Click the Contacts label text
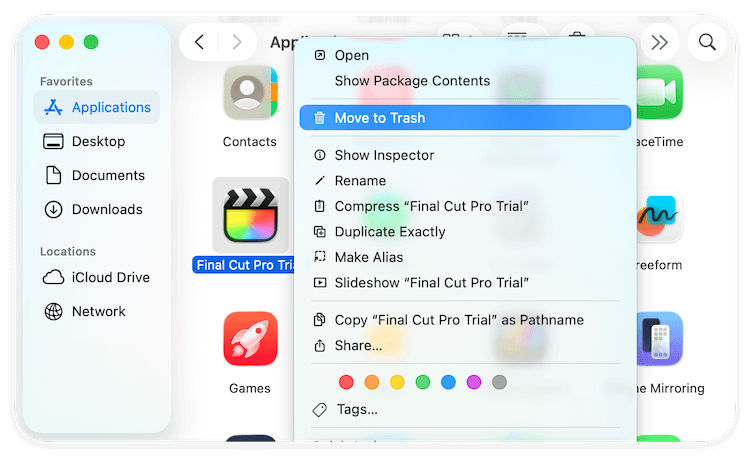The width and height of the screenshot is (750, 456). click(x=250, y=142)
